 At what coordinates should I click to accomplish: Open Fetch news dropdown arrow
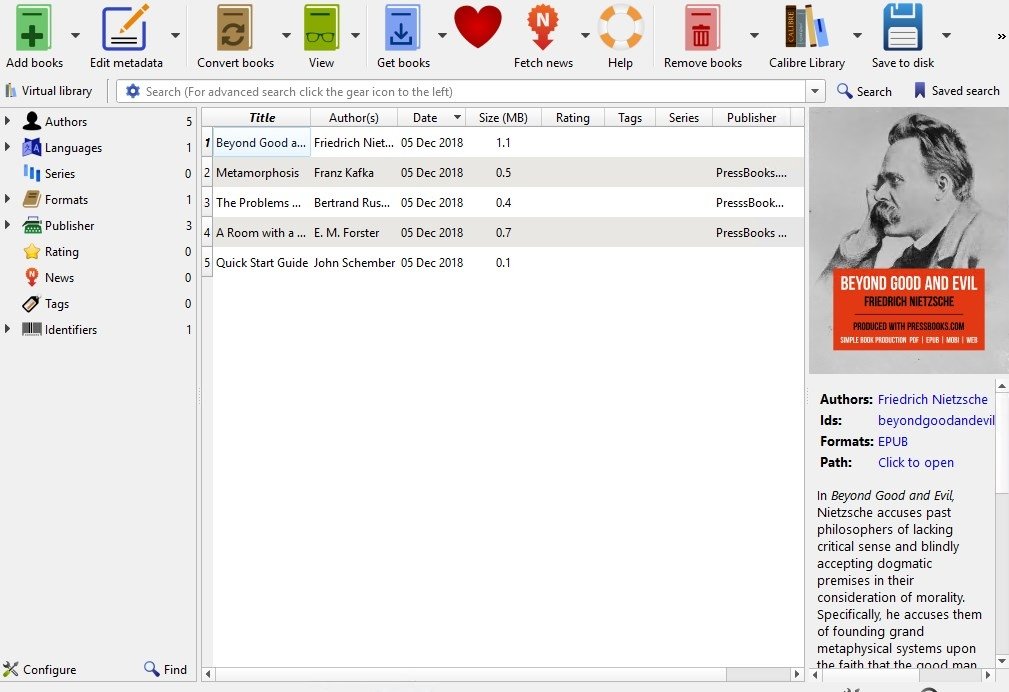[x=585, y=35]
